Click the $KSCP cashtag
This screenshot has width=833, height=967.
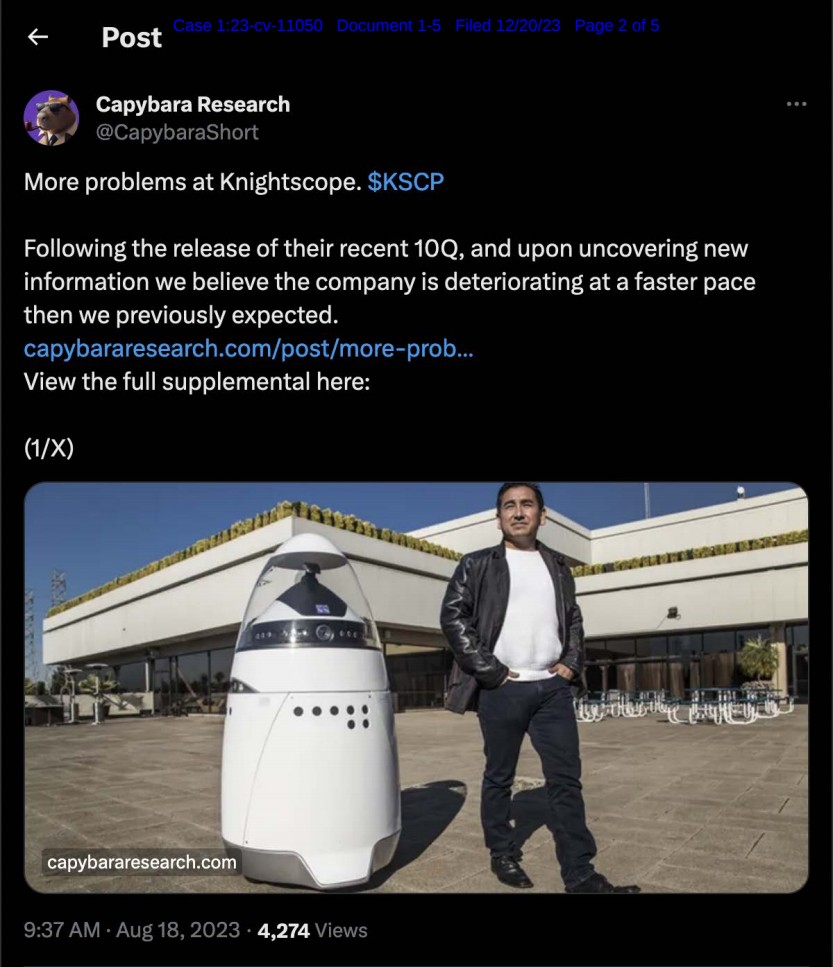tap(405, 182)
